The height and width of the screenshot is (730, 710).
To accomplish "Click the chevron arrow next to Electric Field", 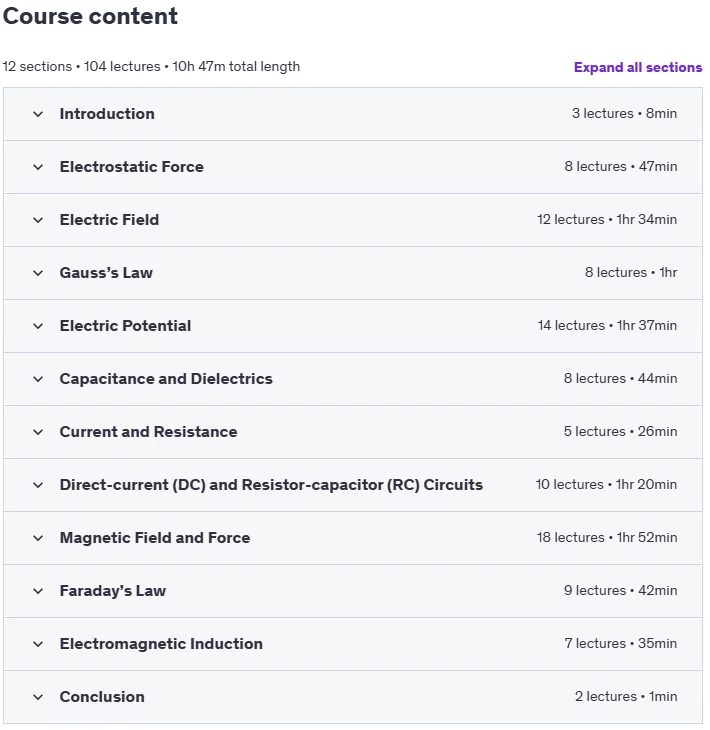I will click(38, 220).
